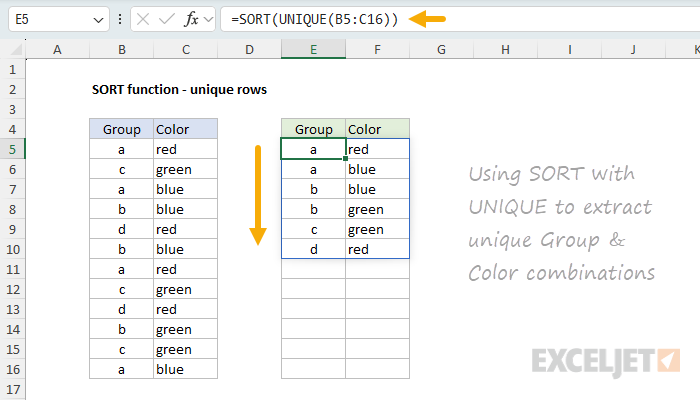The width and height of the screenshot is (700, 400).
Task: Select row 12 header
Action: click(x=12, y=289)
